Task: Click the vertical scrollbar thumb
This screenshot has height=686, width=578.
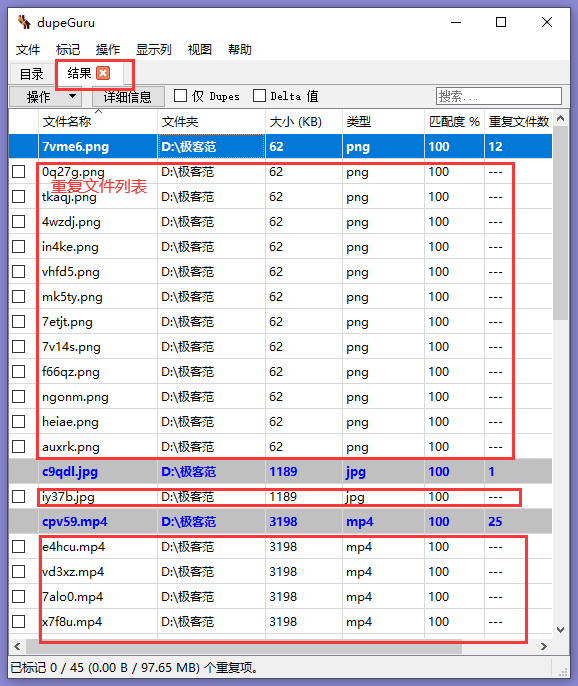Action: 560,223
